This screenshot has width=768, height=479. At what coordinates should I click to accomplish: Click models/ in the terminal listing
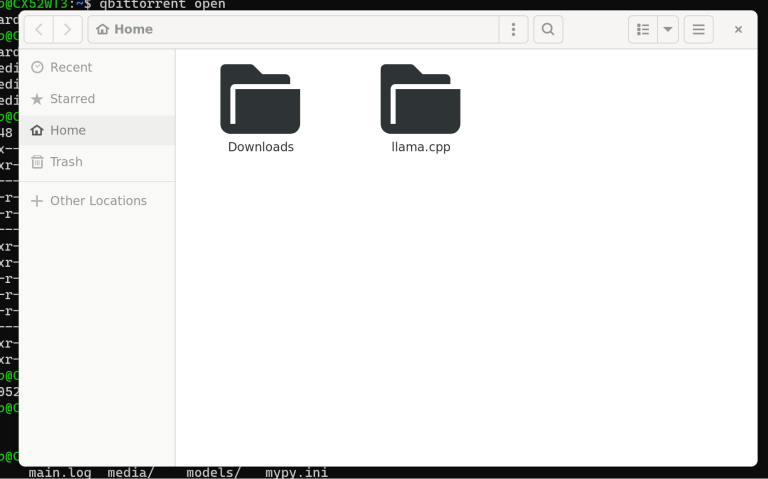coord(214,473)
